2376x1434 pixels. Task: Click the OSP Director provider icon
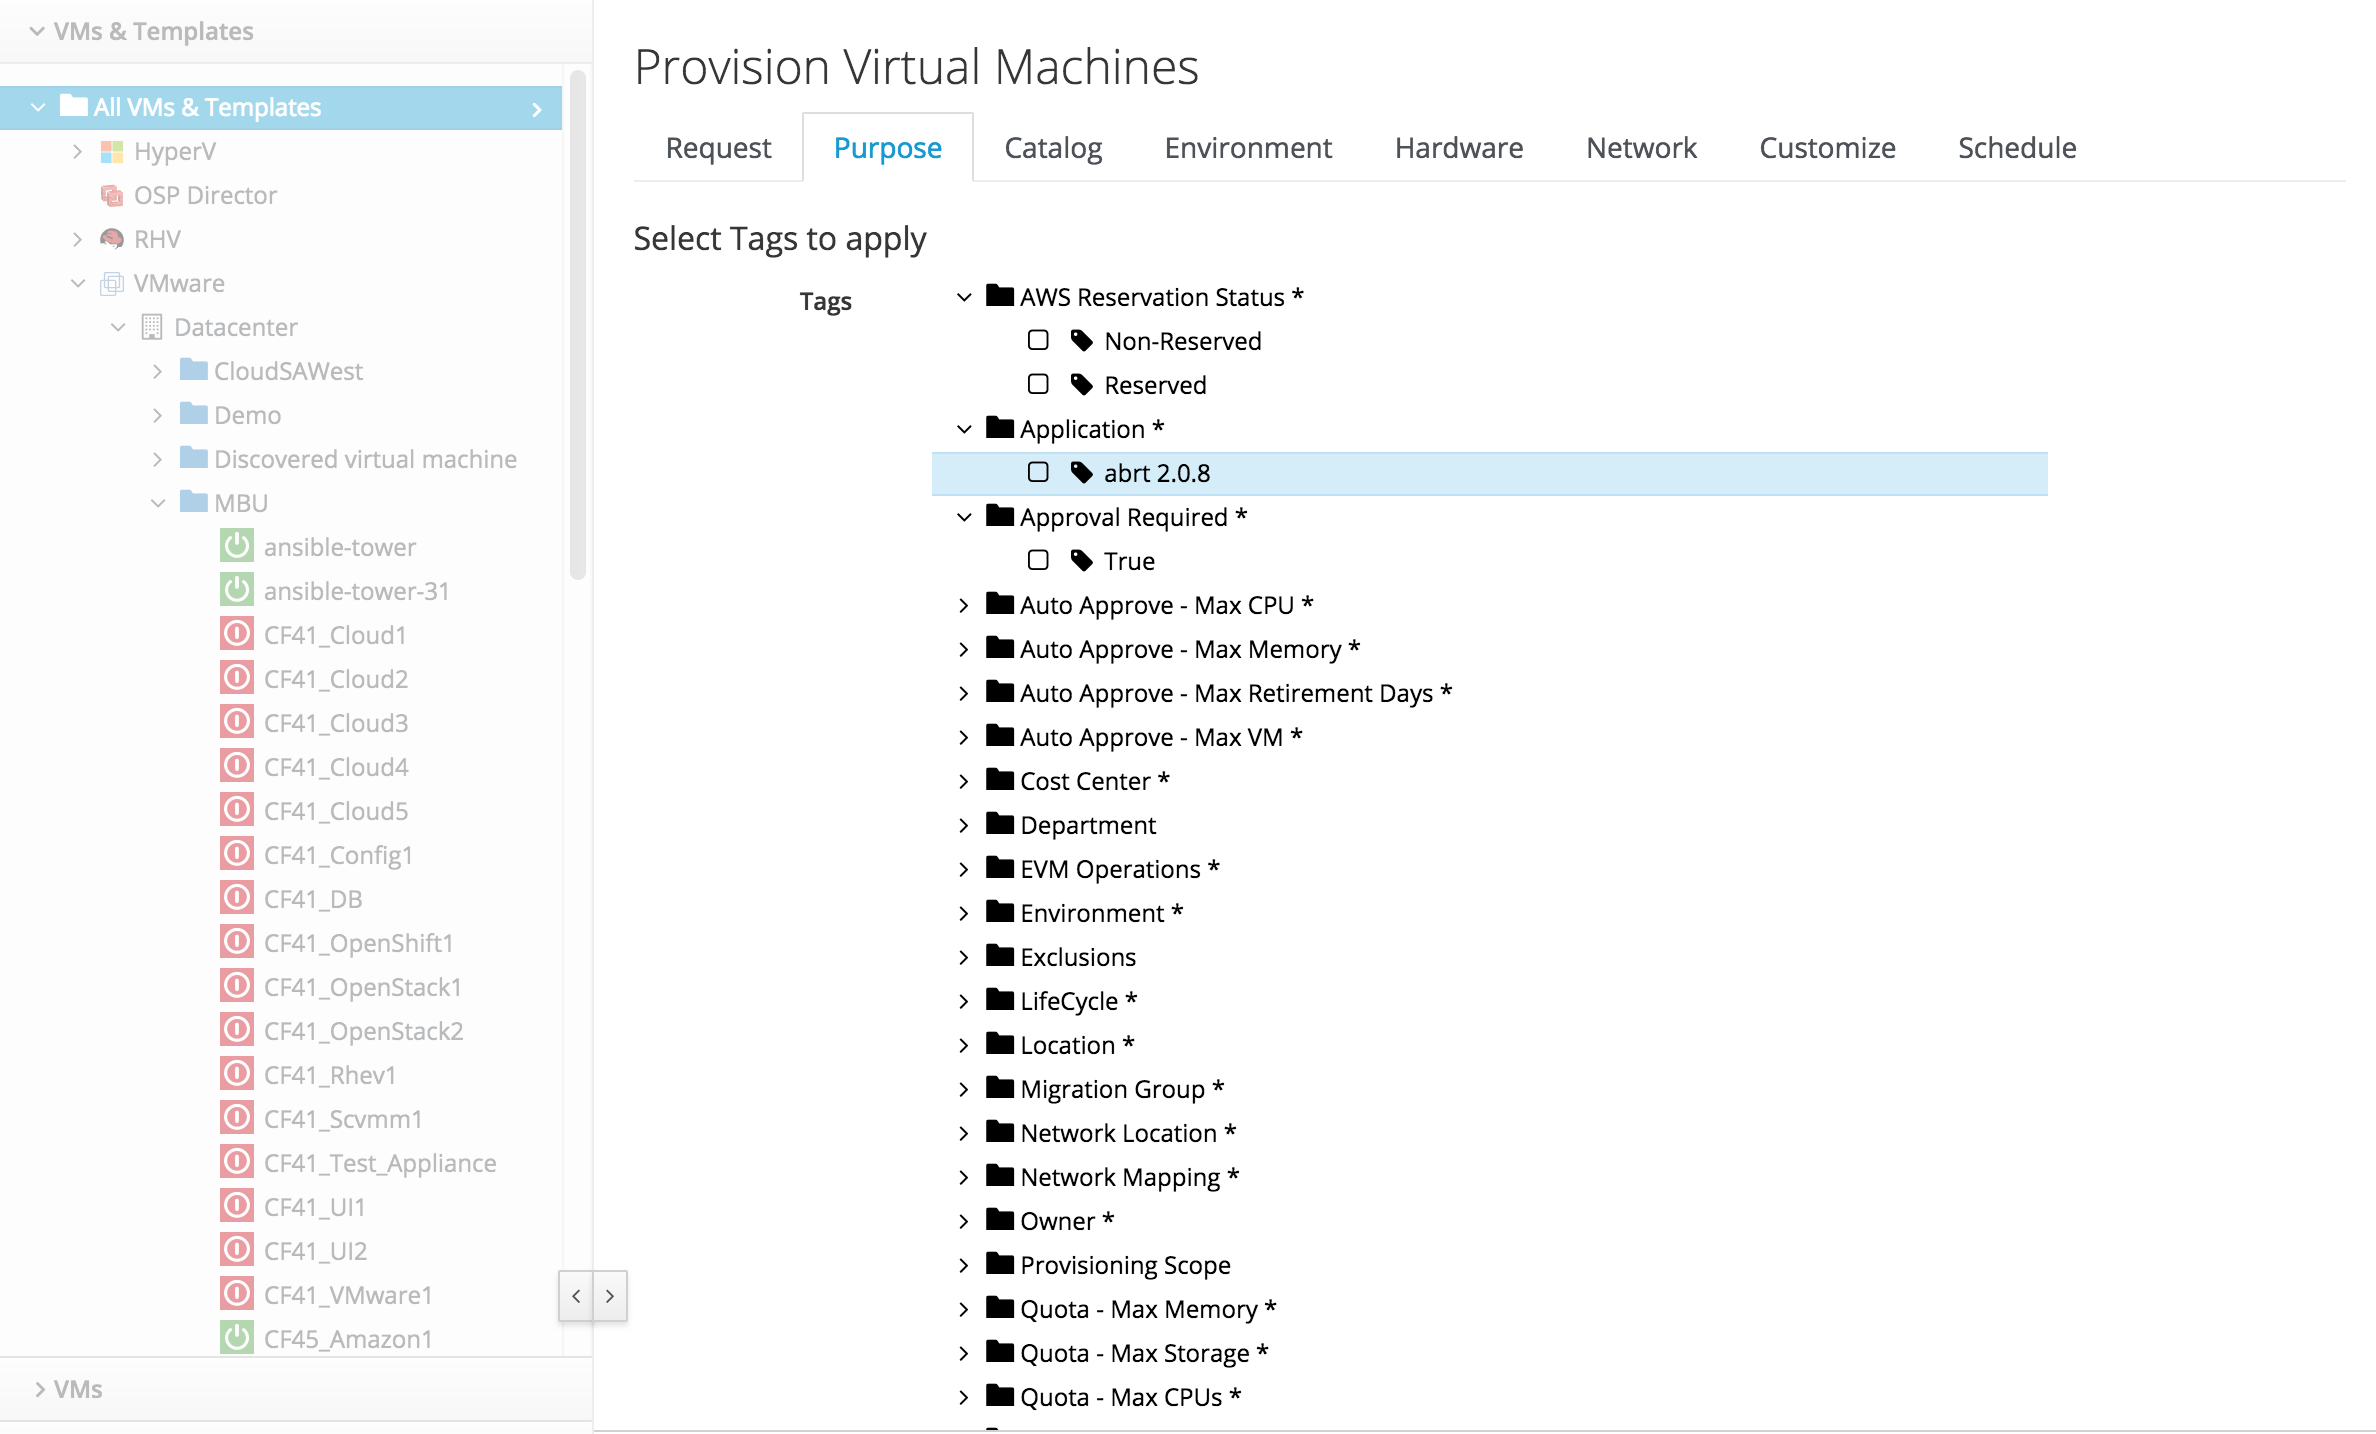[112, 195]
